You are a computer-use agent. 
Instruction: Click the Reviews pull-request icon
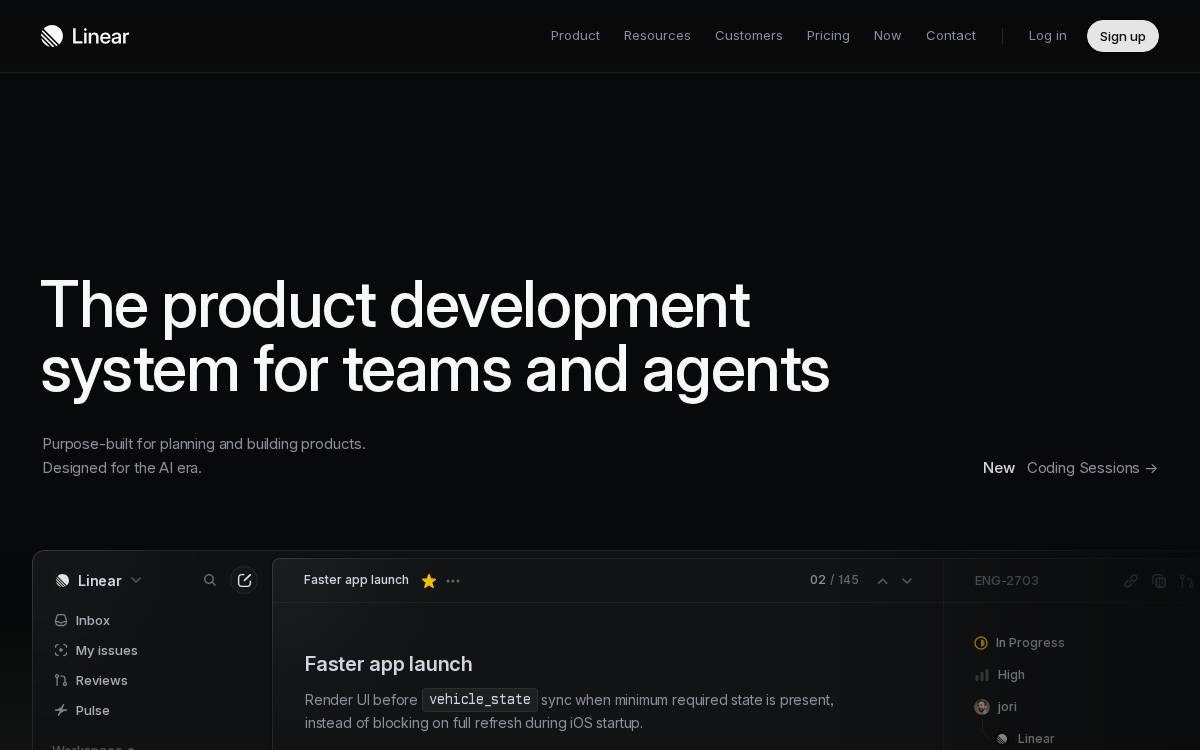click(61, 680)
